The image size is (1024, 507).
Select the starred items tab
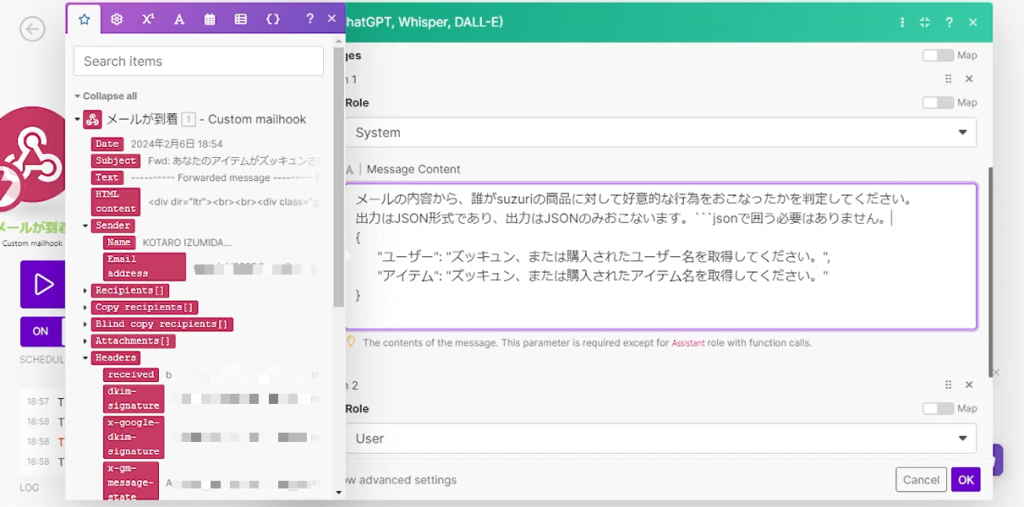coord(84,19)
